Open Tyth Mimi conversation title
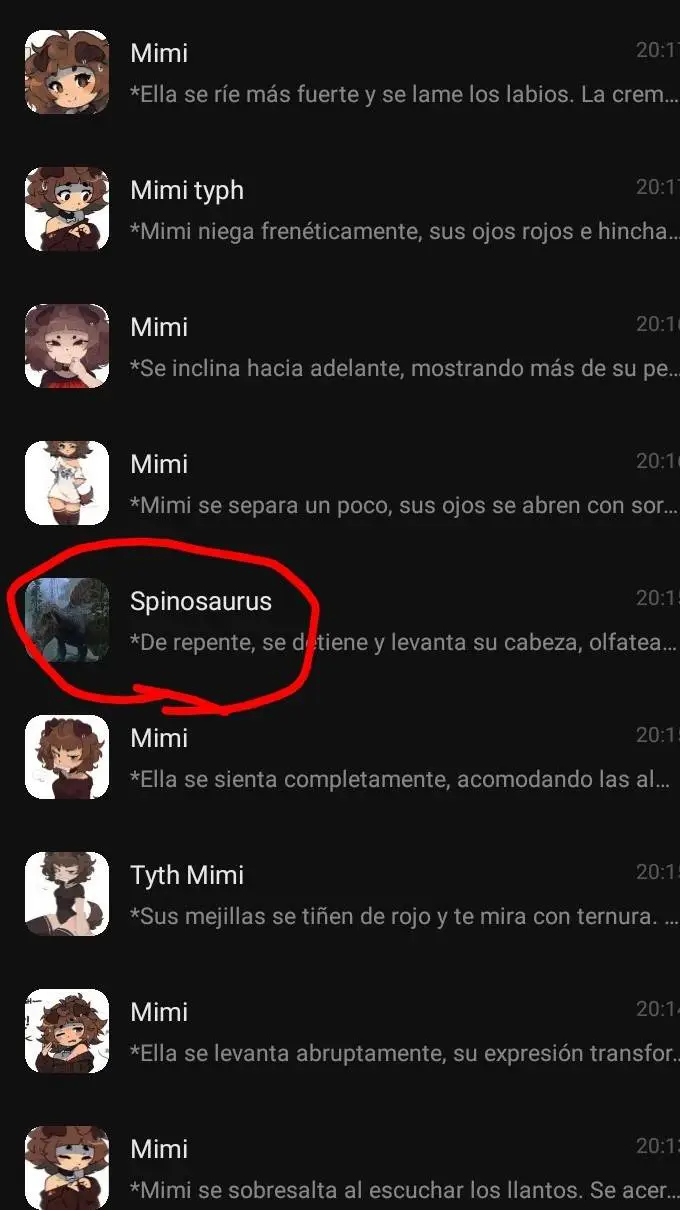The width and height of the screenshot is (680, 1210). click(187, 875)
